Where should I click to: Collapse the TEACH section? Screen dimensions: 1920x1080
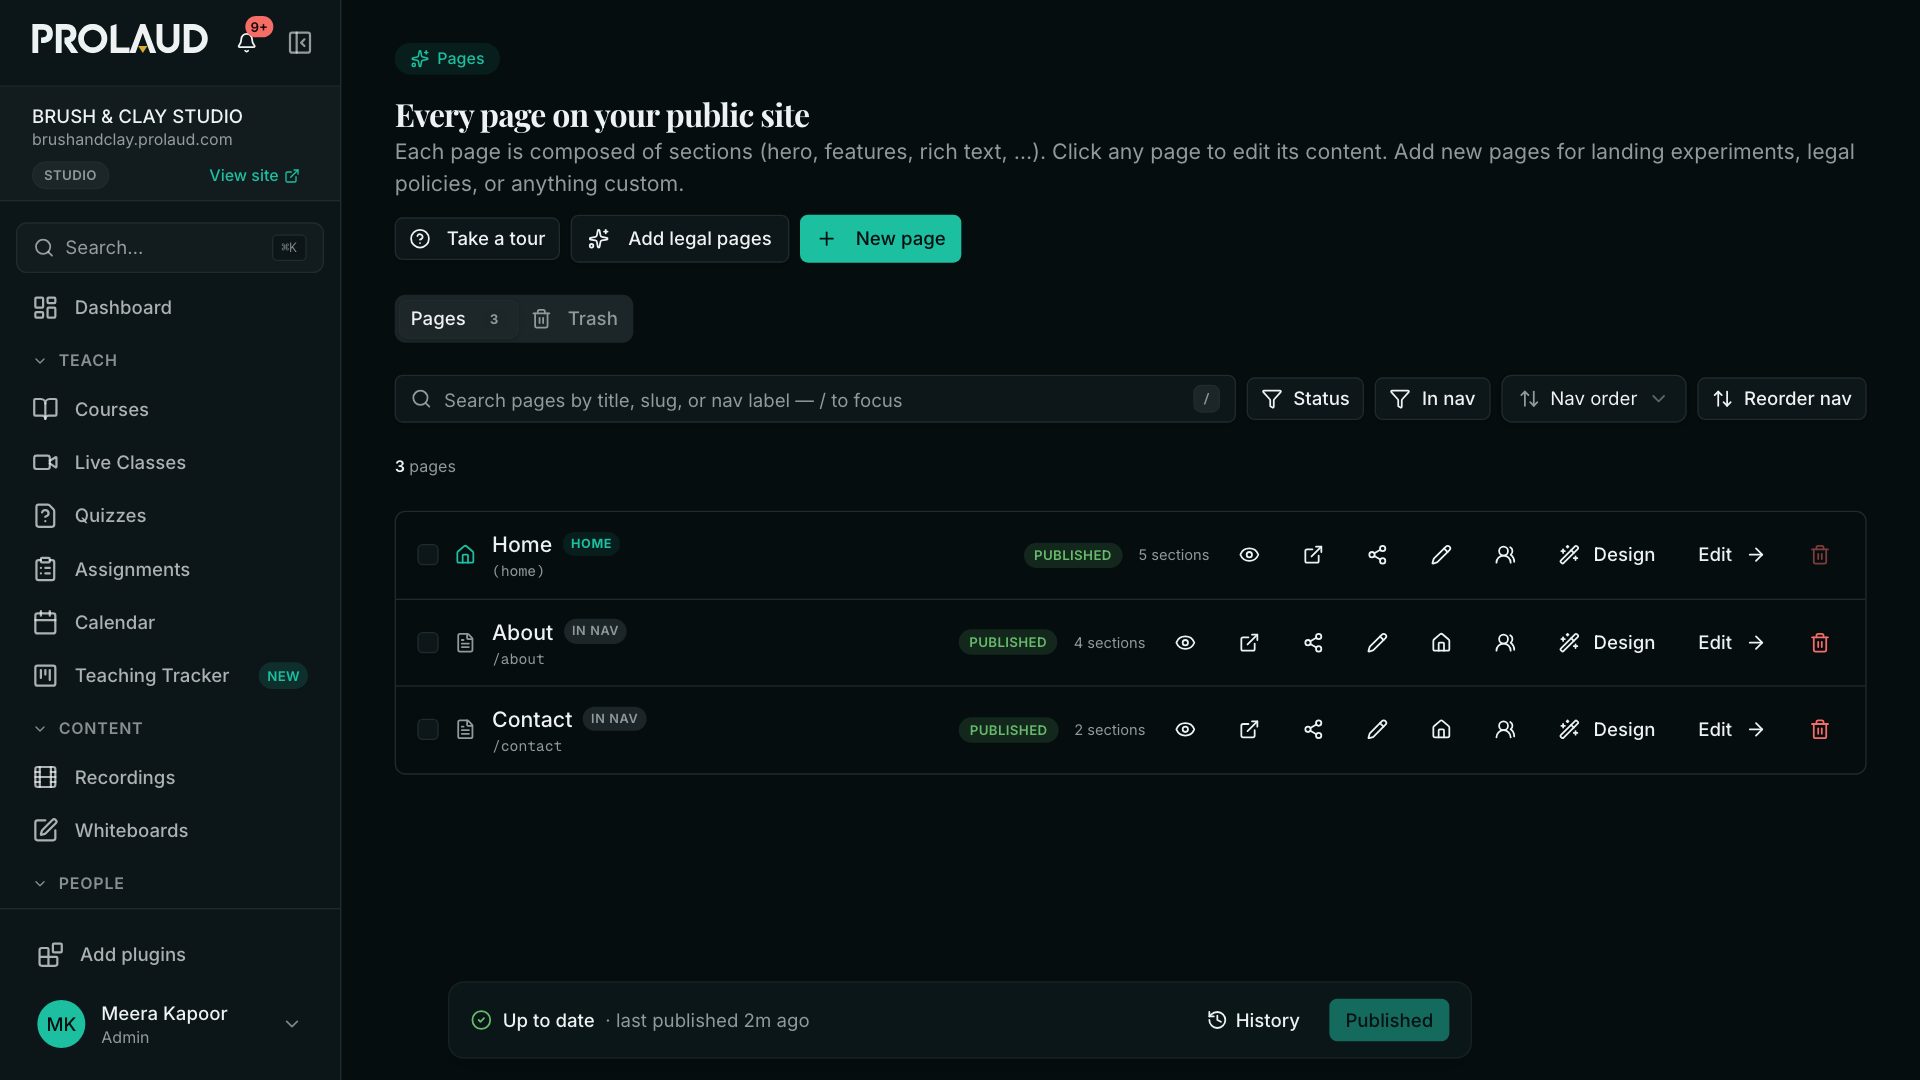[76, 360]
